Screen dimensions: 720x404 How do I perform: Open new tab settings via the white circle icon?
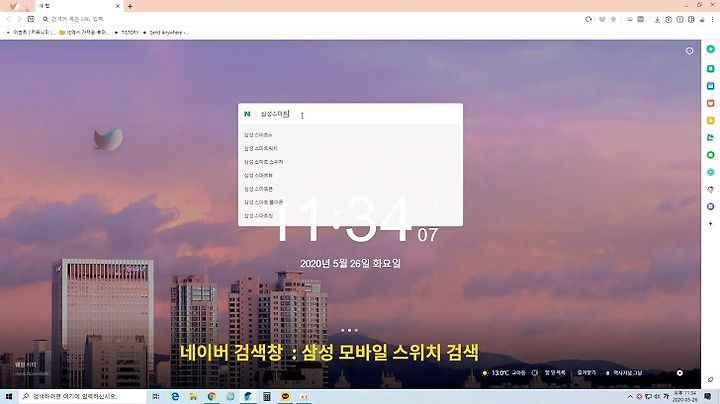680,373
